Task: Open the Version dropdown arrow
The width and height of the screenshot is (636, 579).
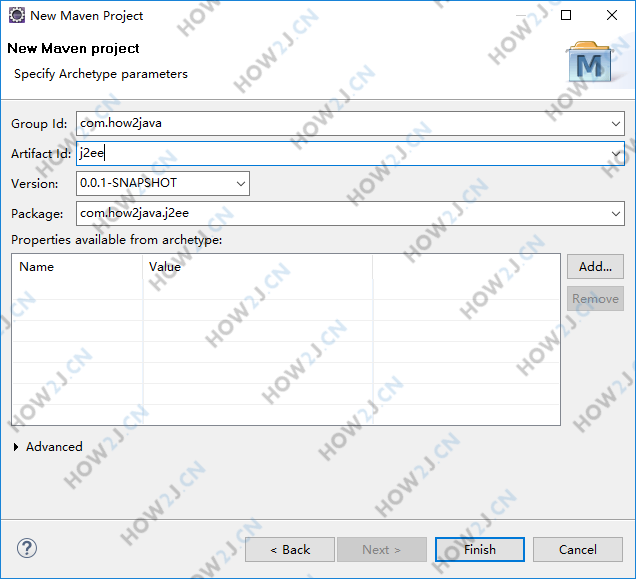Action: (241, 183)
